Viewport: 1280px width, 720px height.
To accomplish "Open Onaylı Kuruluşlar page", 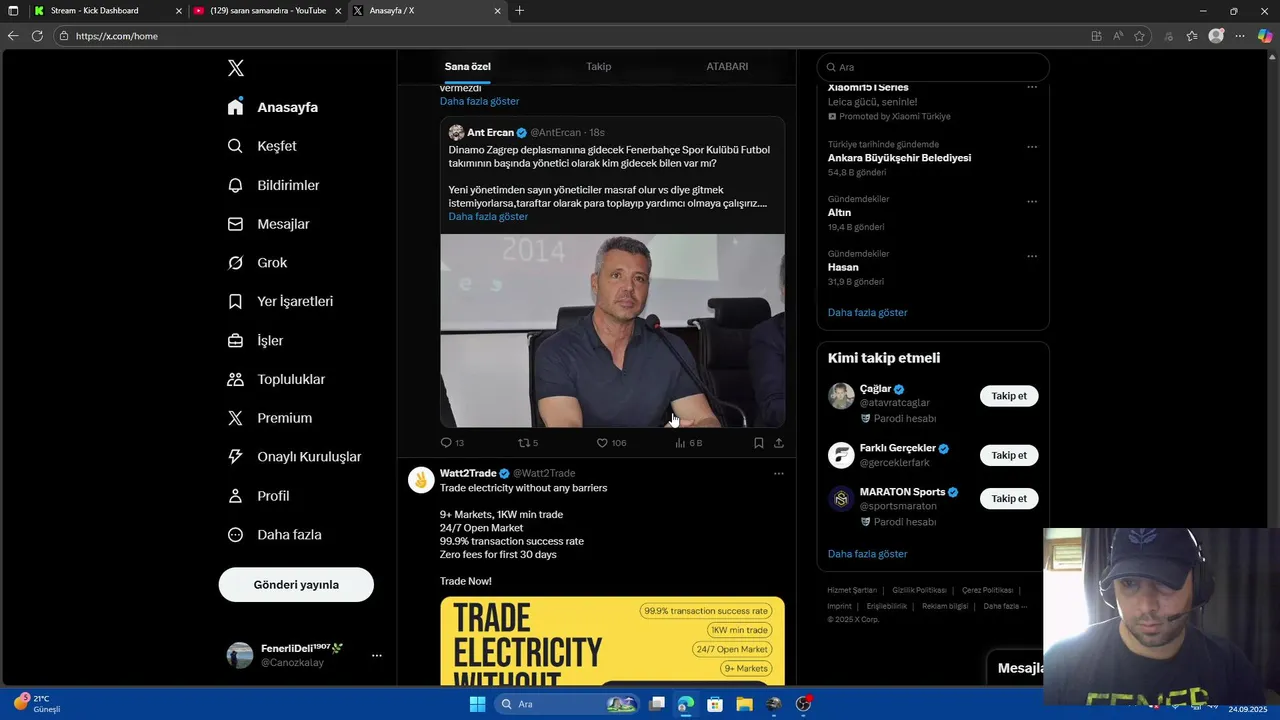I will (x=294, y=457).
